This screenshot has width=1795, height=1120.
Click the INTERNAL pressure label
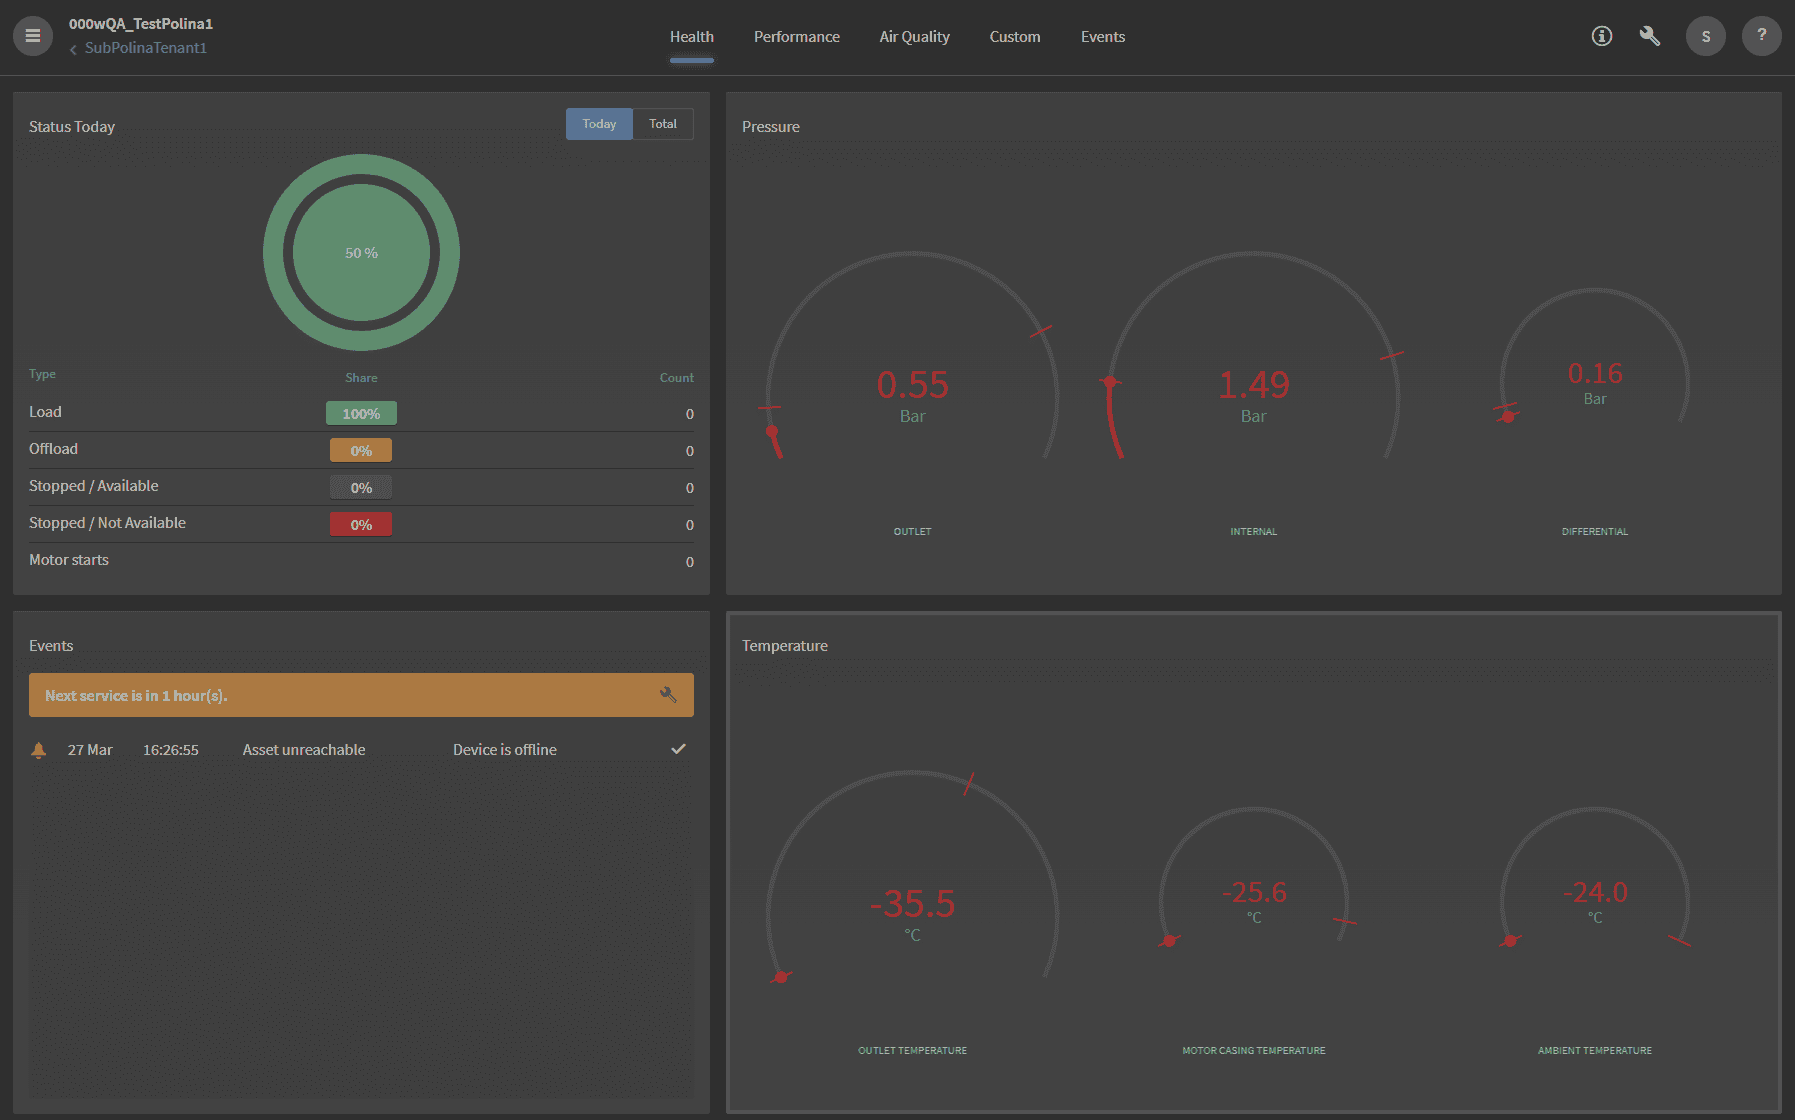point(1254,532)
